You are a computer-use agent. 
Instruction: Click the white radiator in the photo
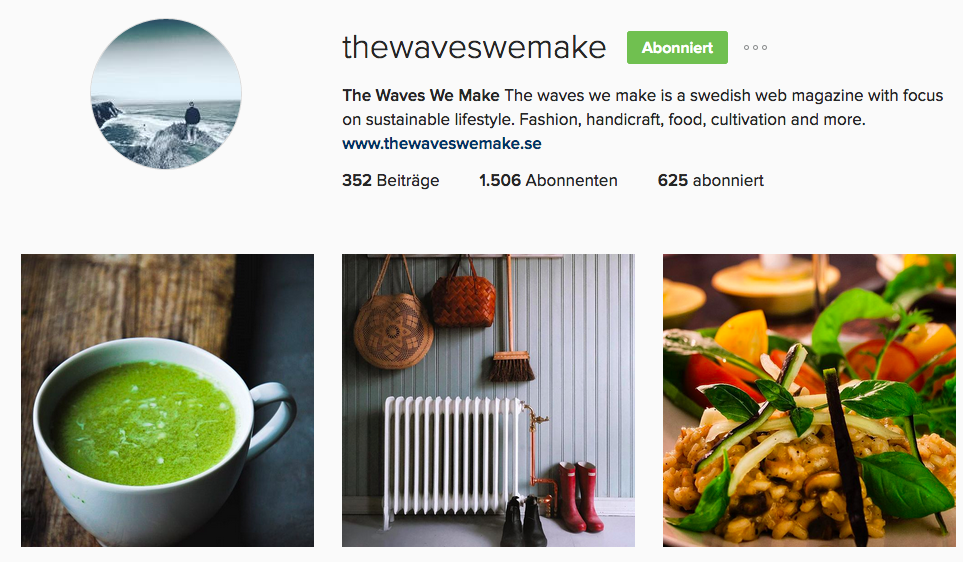453,458
